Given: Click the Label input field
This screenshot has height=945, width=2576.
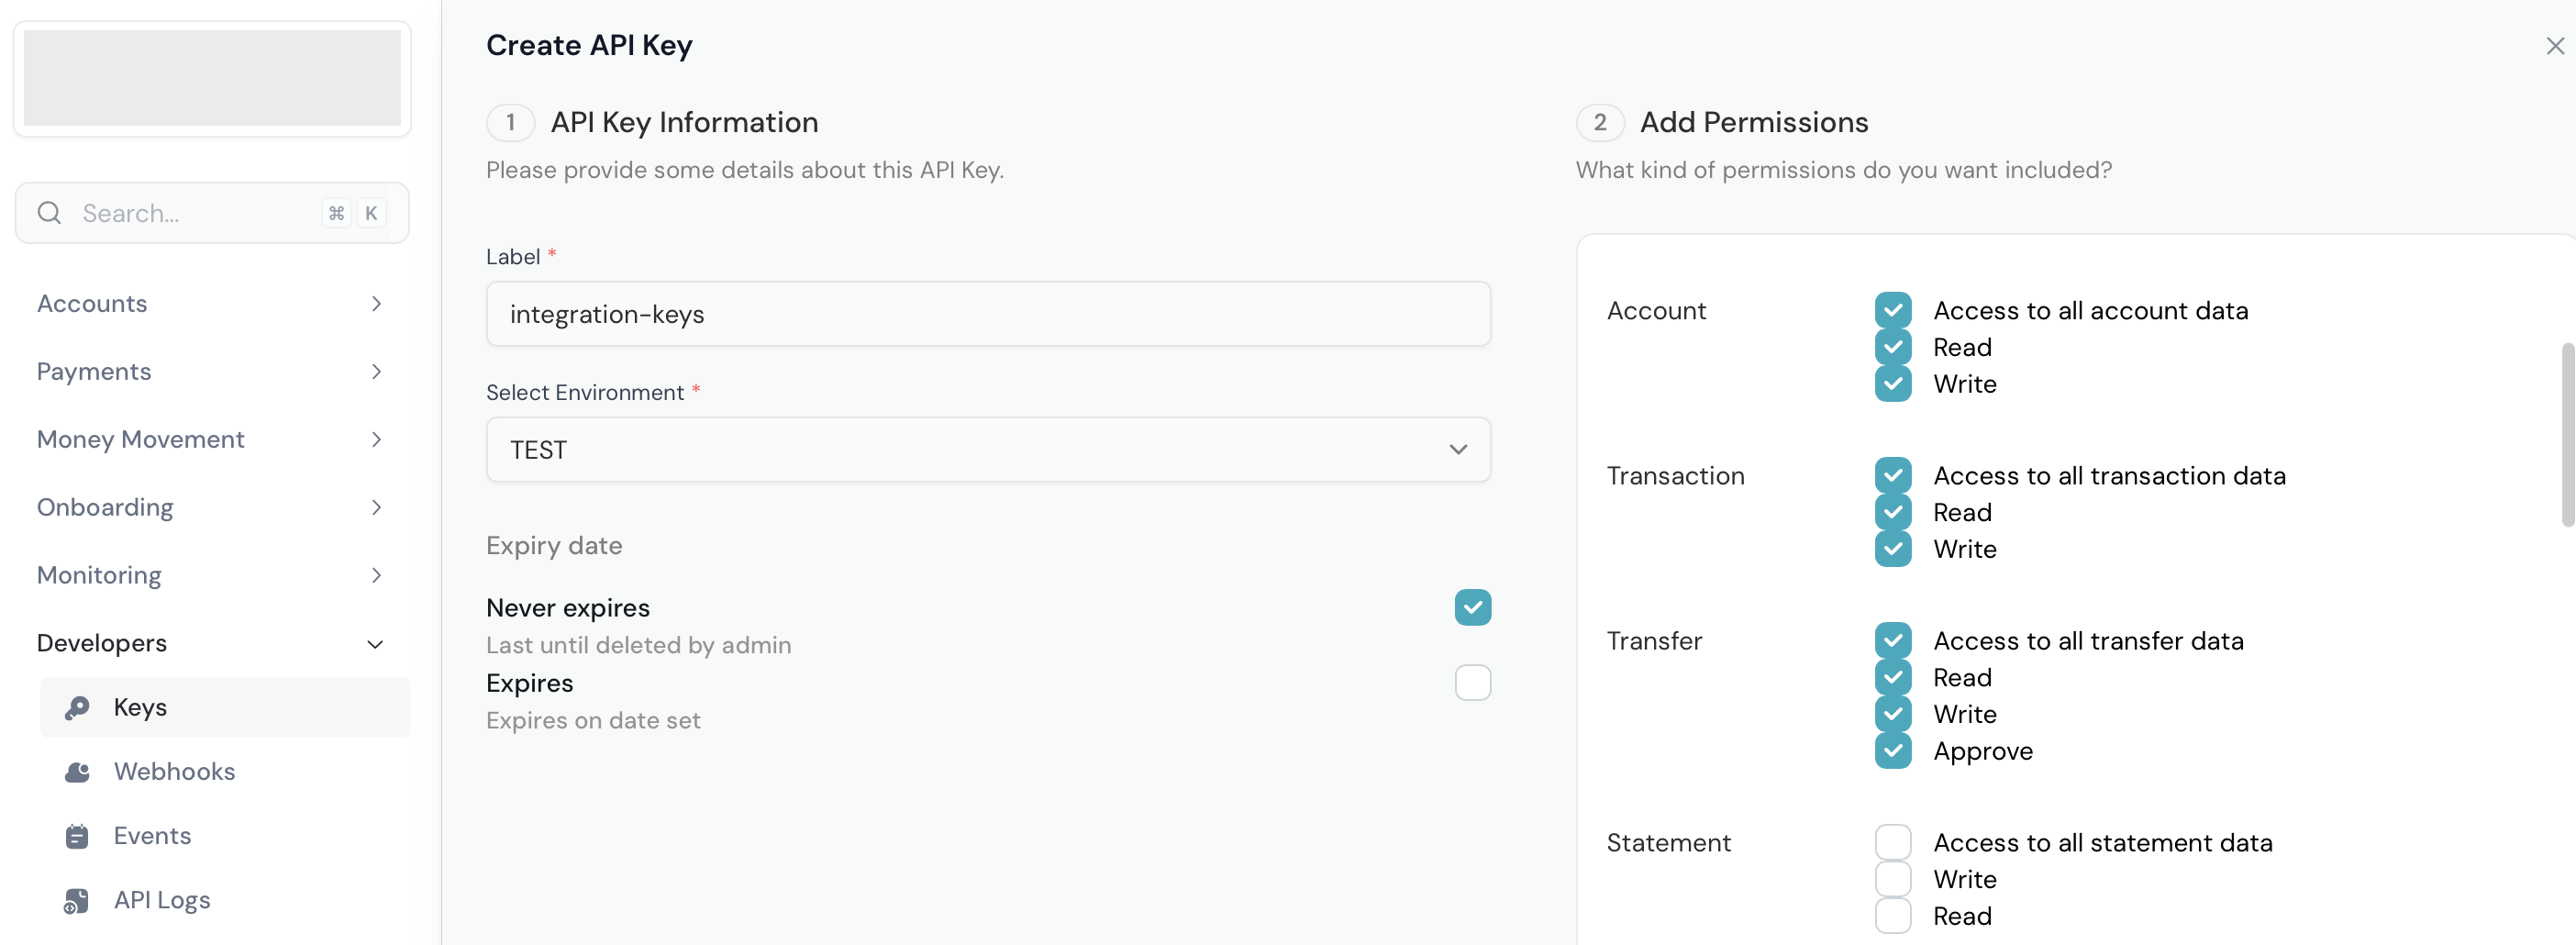Looking at the screenshot, I should tap(988, 314).
